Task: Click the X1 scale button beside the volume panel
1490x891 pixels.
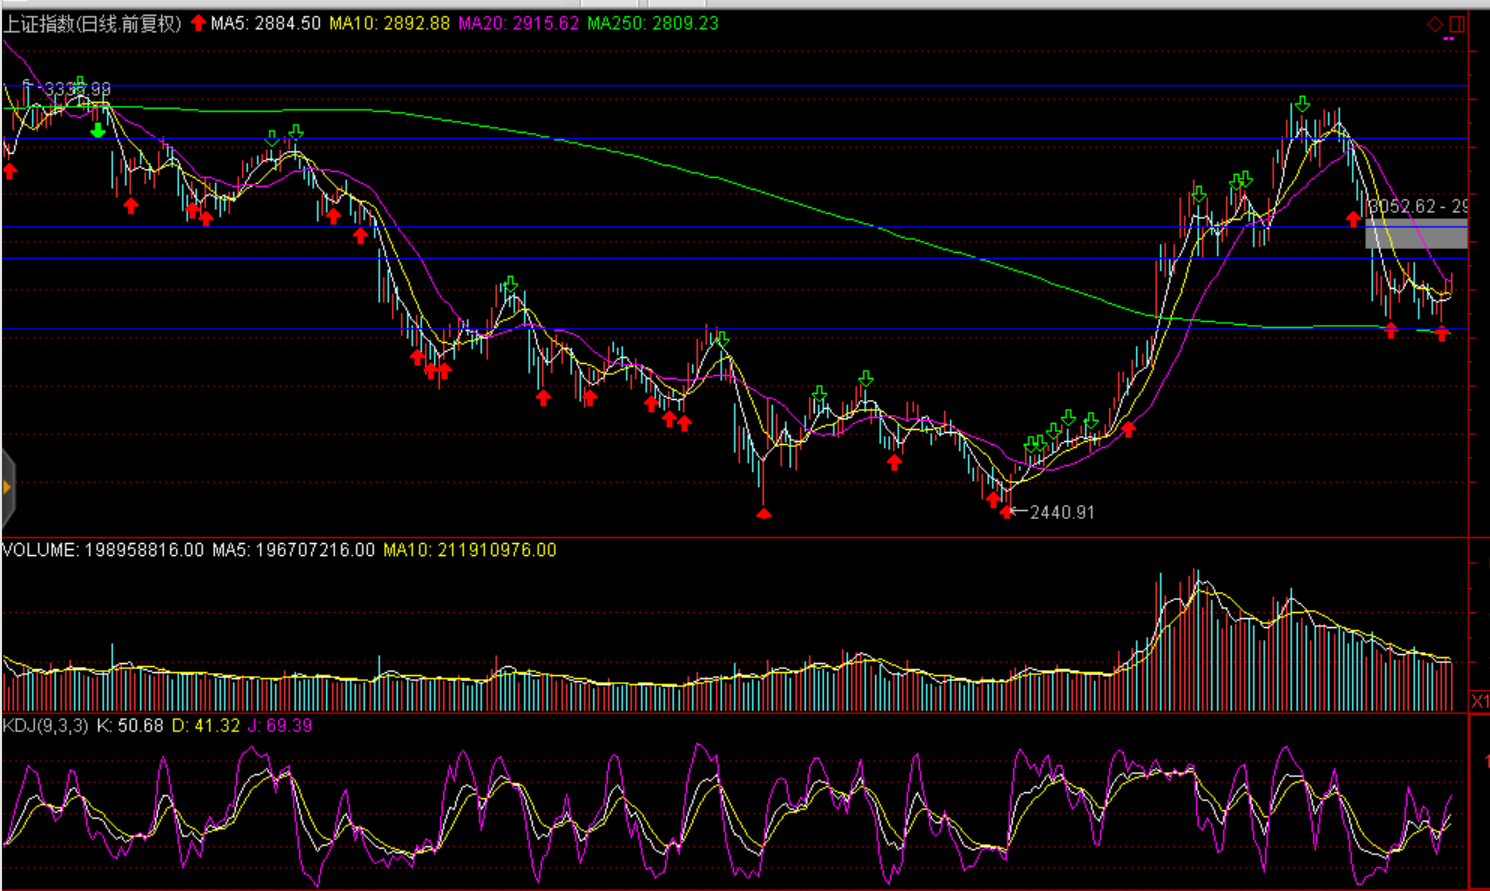Action: coord(1479,701)
